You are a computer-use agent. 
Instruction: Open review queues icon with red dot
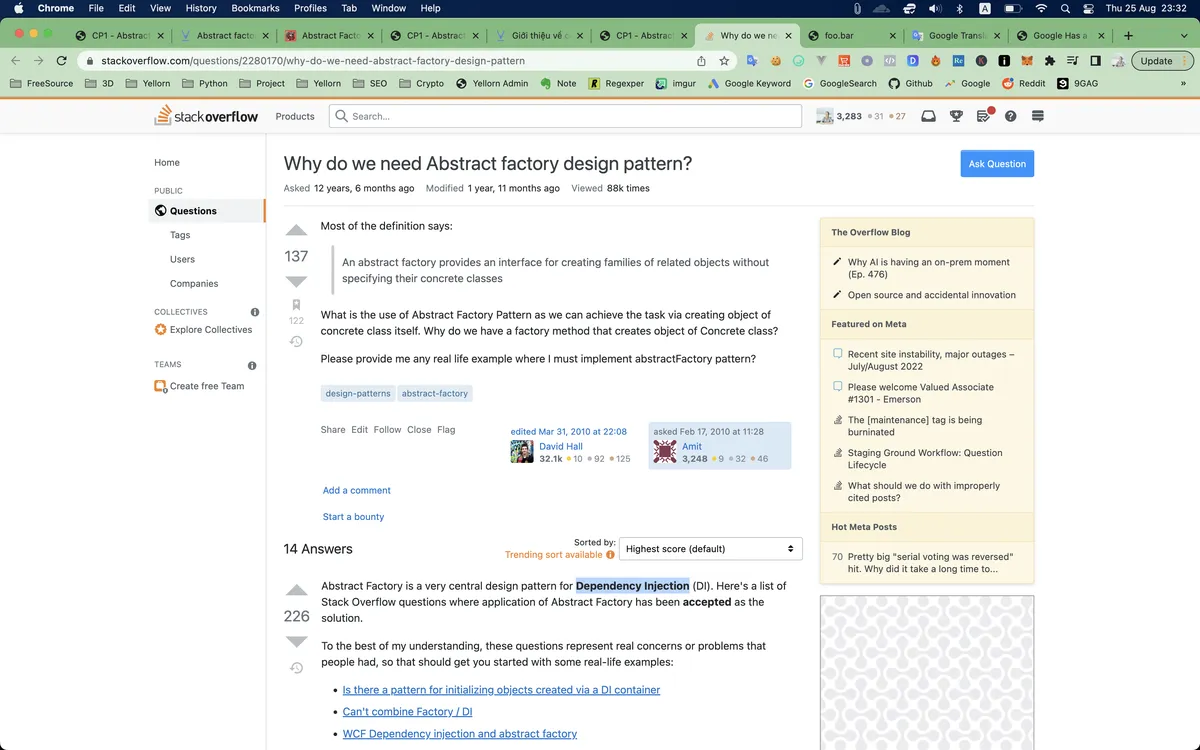click(984, 115)
